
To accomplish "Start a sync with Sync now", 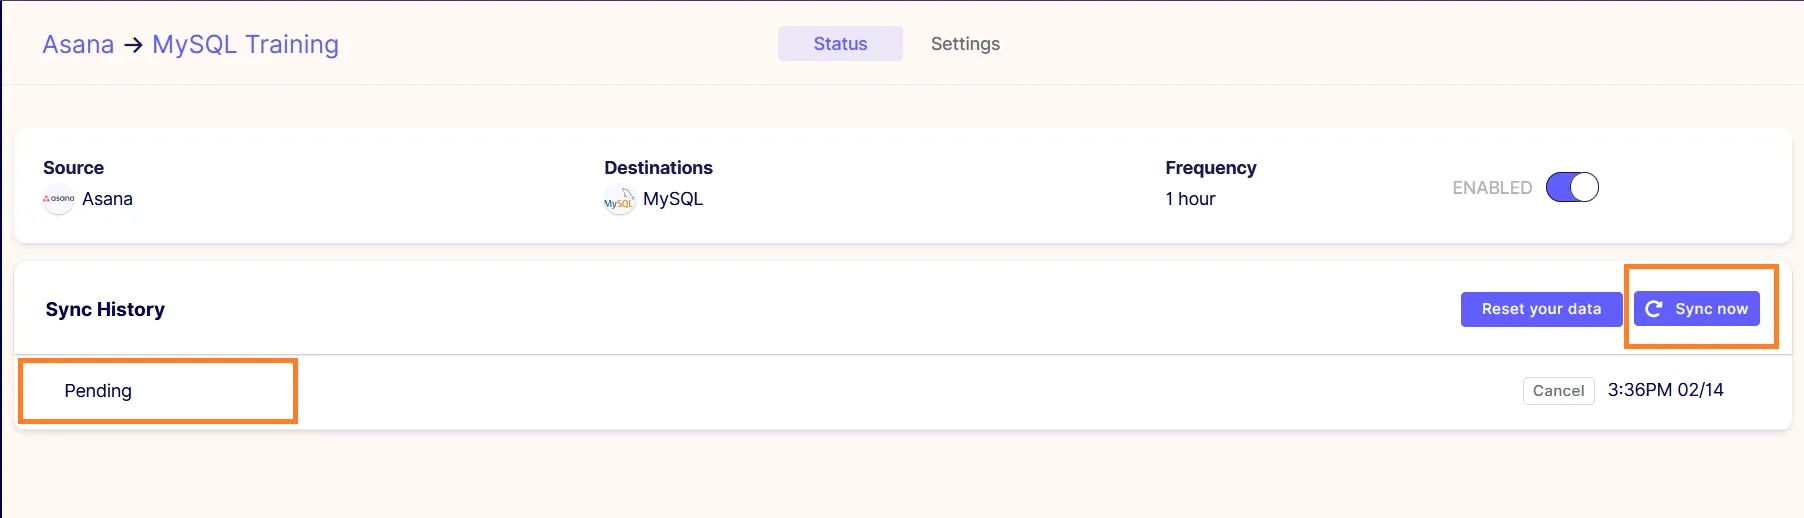I will [x=1697, y=309].
